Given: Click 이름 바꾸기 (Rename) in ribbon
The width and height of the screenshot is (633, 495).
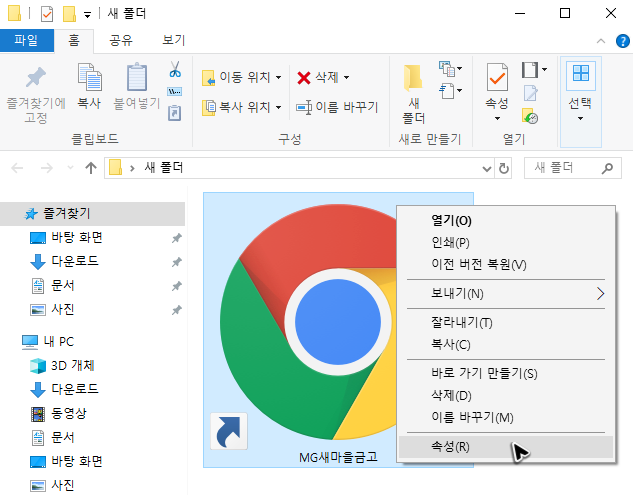Looking at the screenshot, I should 337,107.
